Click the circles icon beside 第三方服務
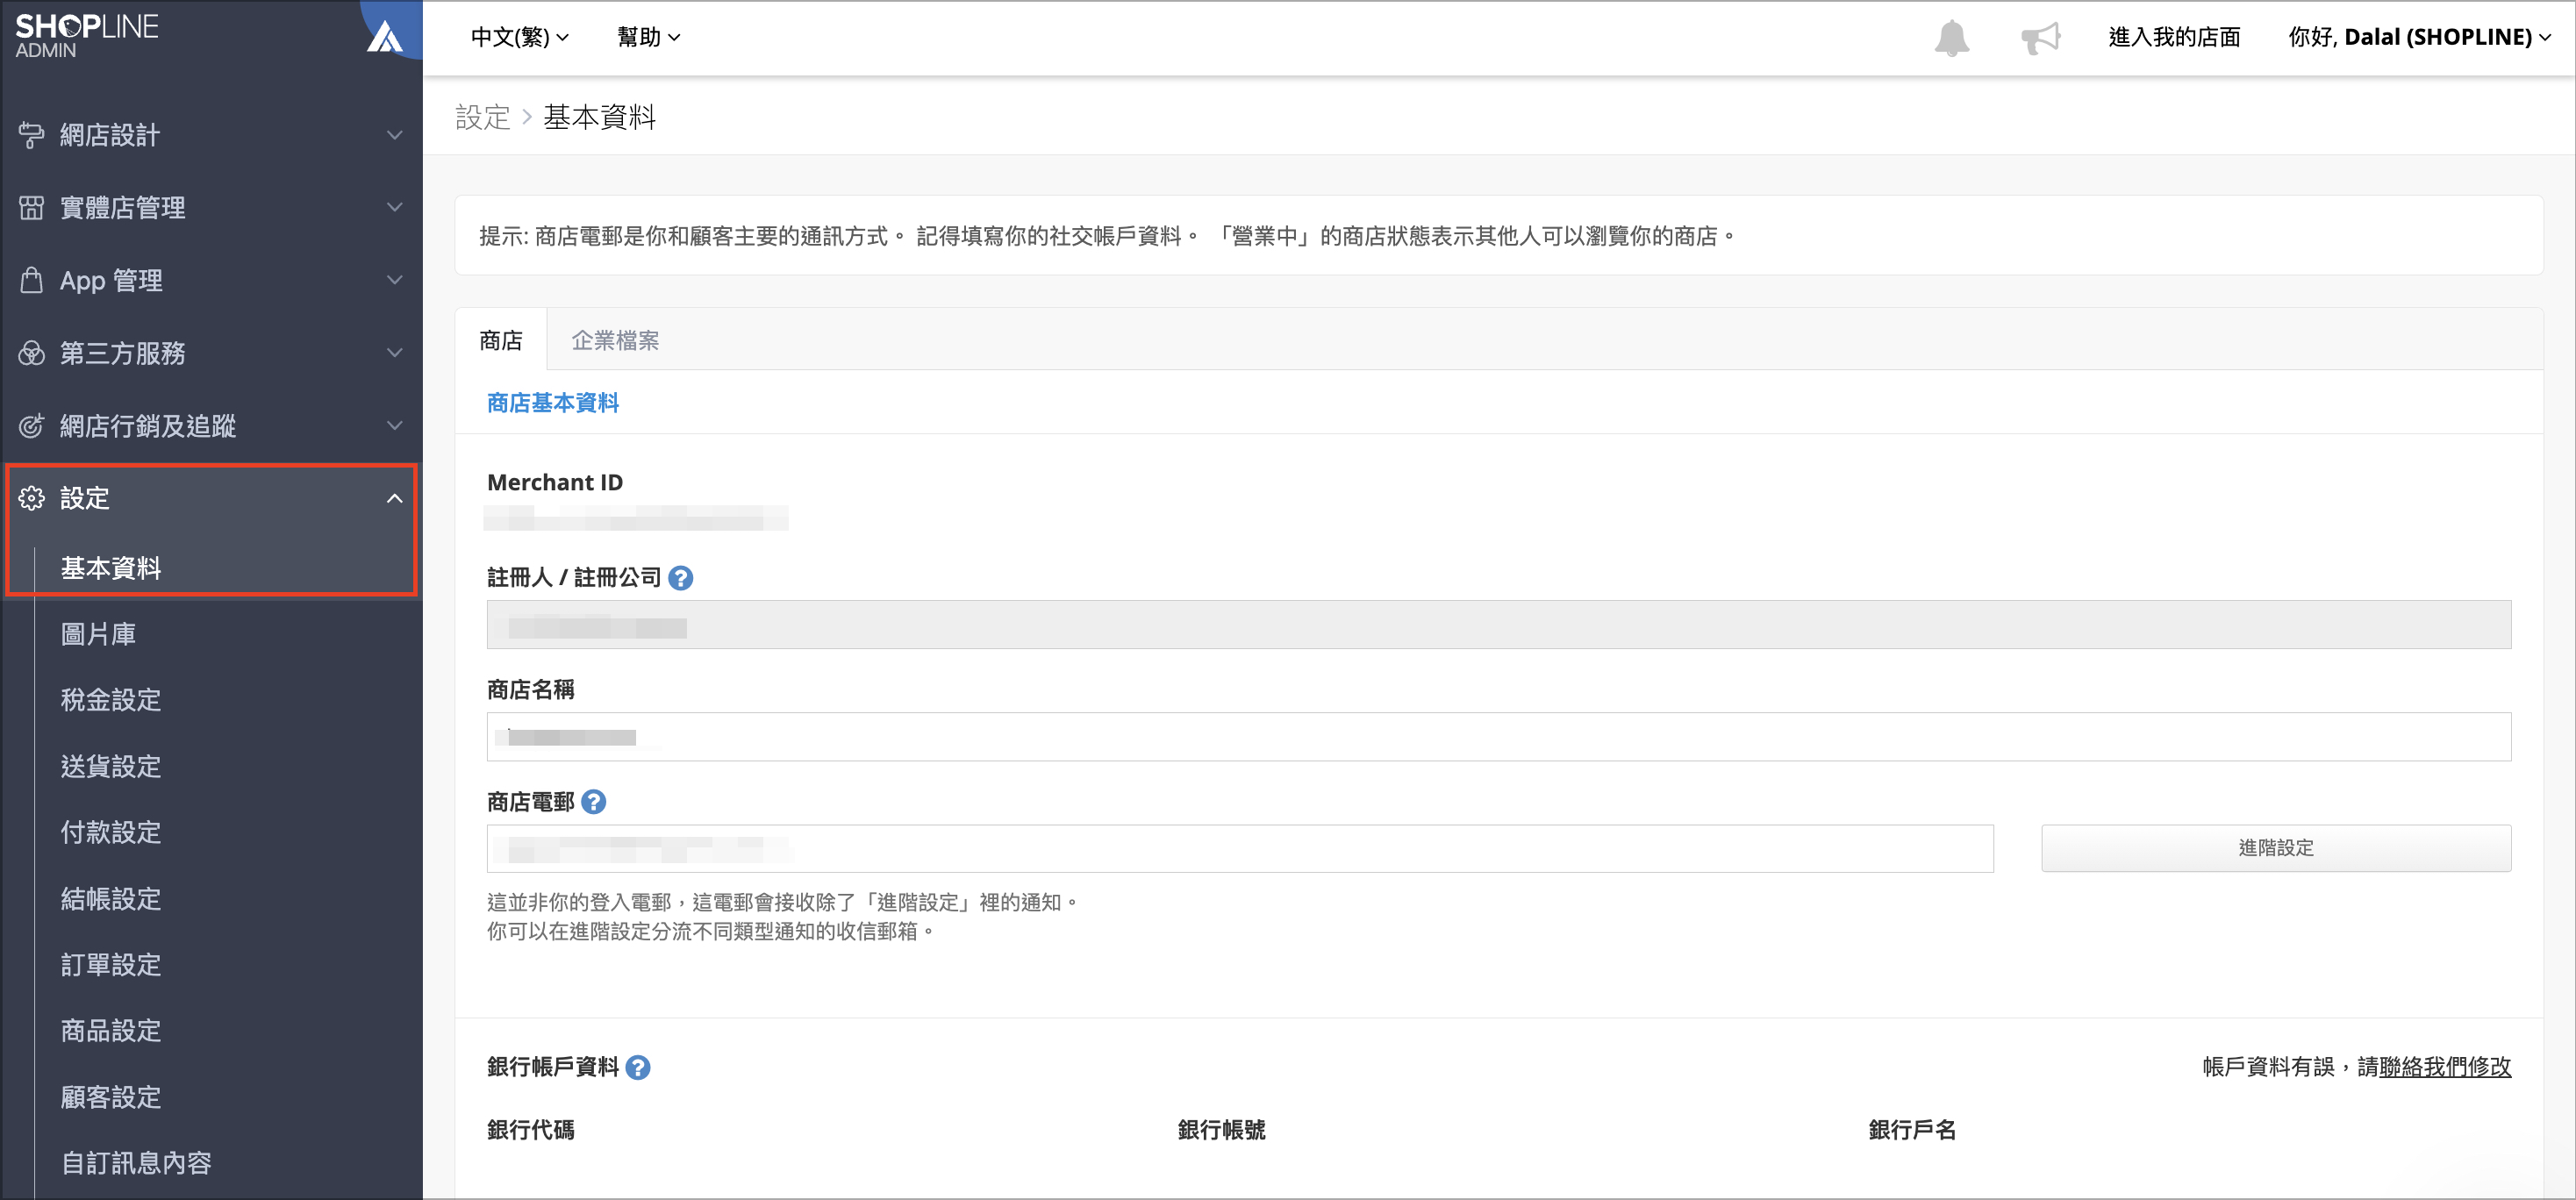 point(32,353)
